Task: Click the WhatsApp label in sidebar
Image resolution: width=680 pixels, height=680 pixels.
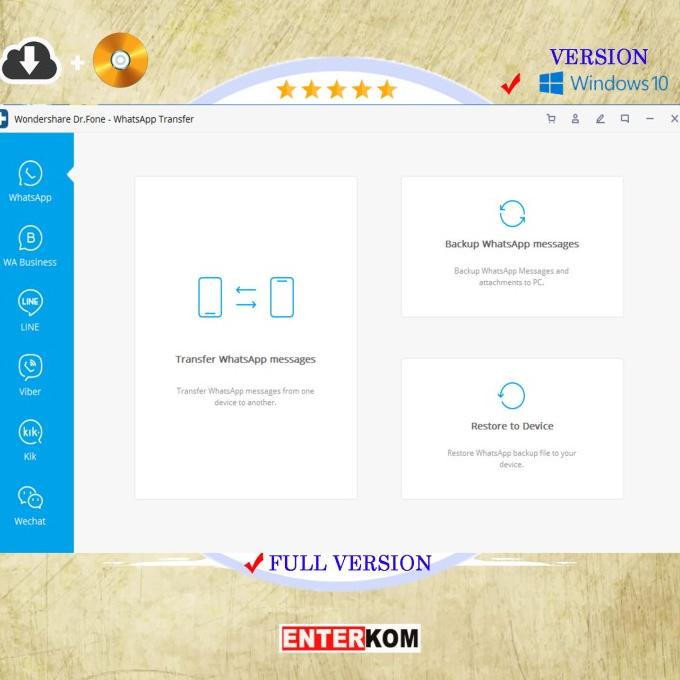Action: coord(30,198)
